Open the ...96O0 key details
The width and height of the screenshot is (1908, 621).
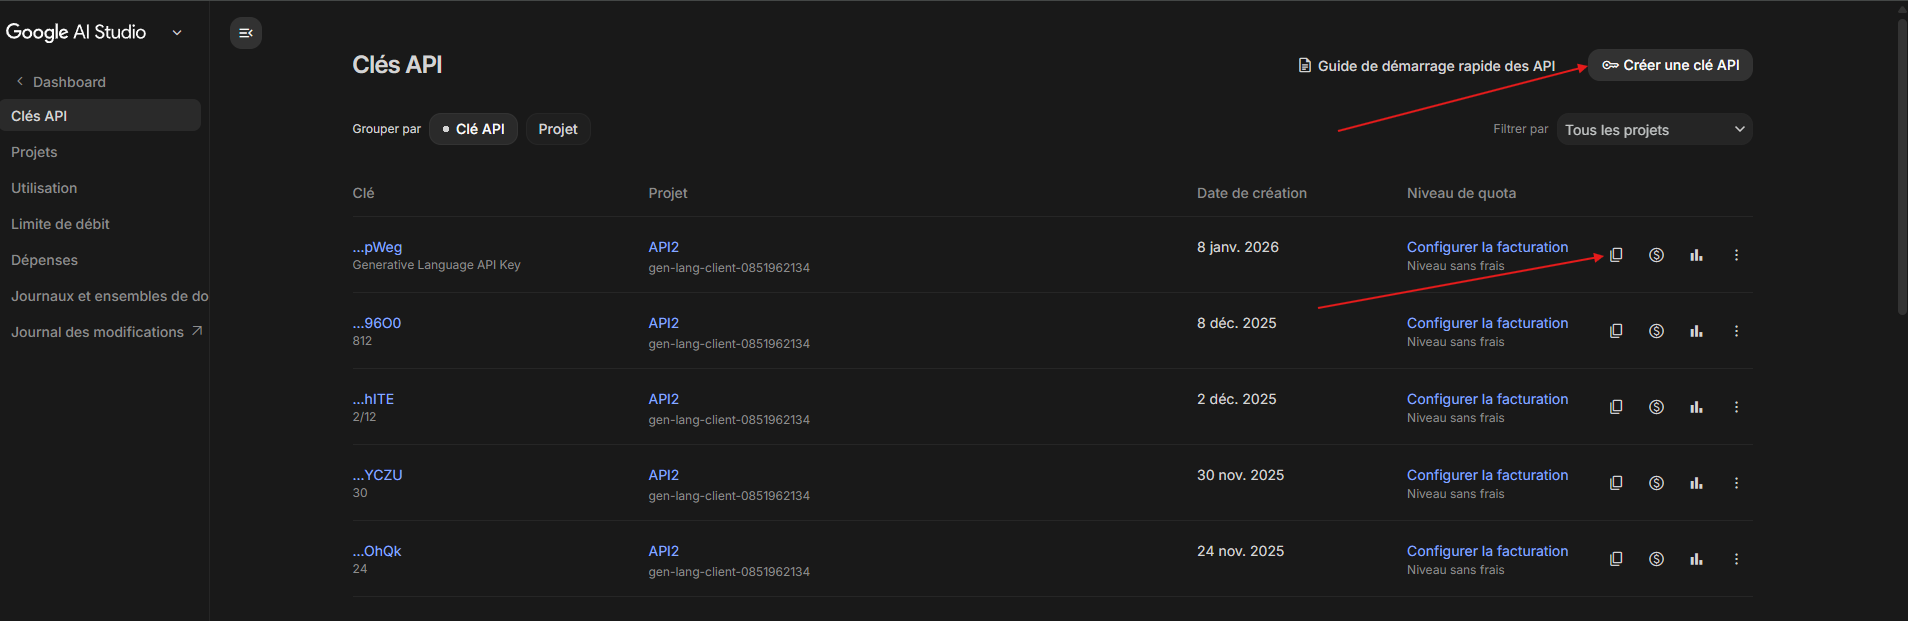tap(376, 323)
